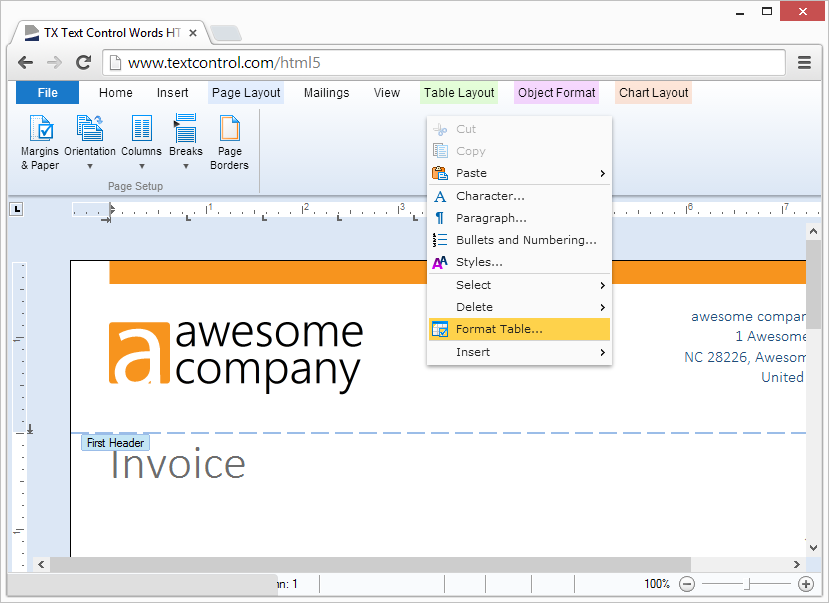
Task: Reload the web page
Action: pyautogui.click(x=84, y=63)
